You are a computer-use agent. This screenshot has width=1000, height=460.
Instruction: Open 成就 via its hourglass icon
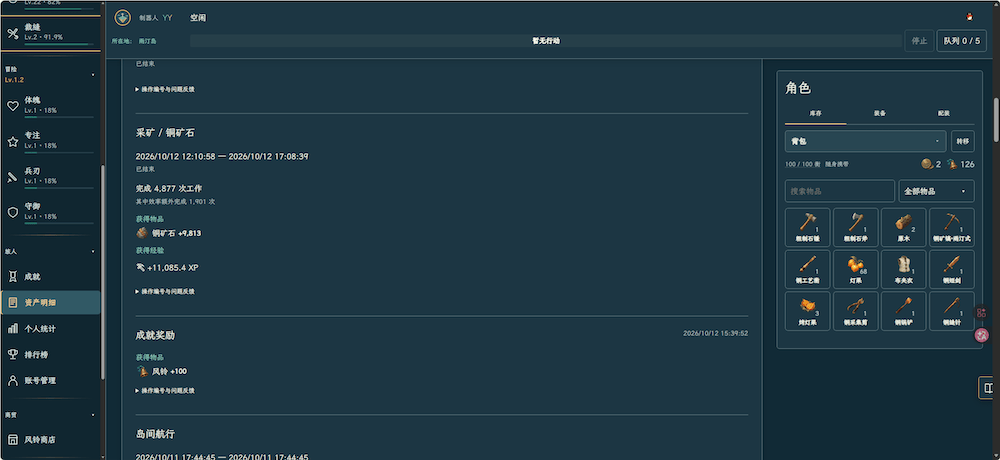click(x=12, y=277)
